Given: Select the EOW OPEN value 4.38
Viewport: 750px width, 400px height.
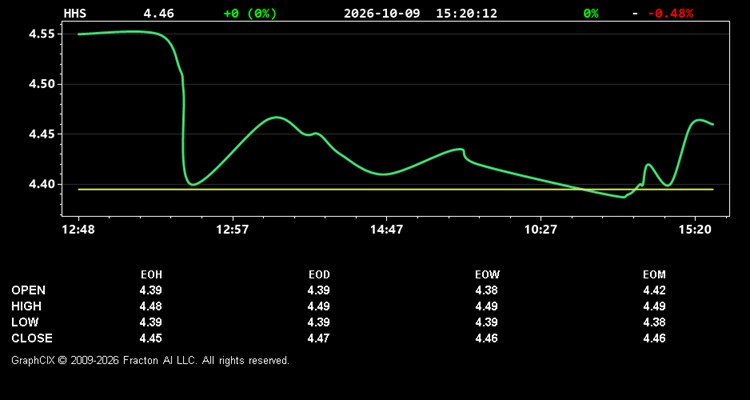Looking at the screenshot, I should click(486, 290).
